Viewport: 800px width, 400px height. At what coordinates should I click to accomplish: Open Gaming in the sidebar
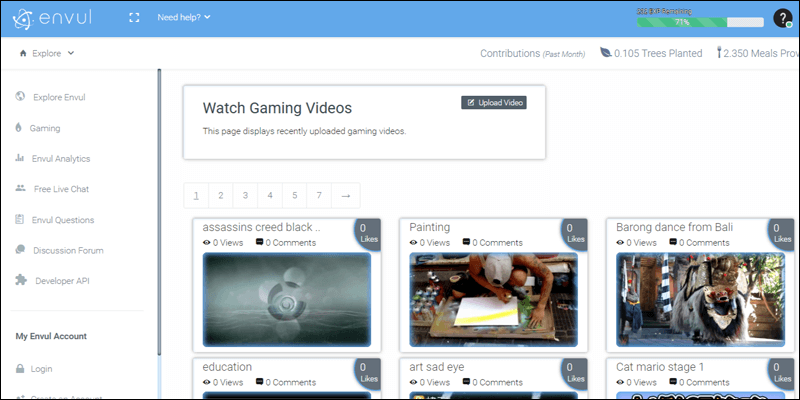coord(45,128)
